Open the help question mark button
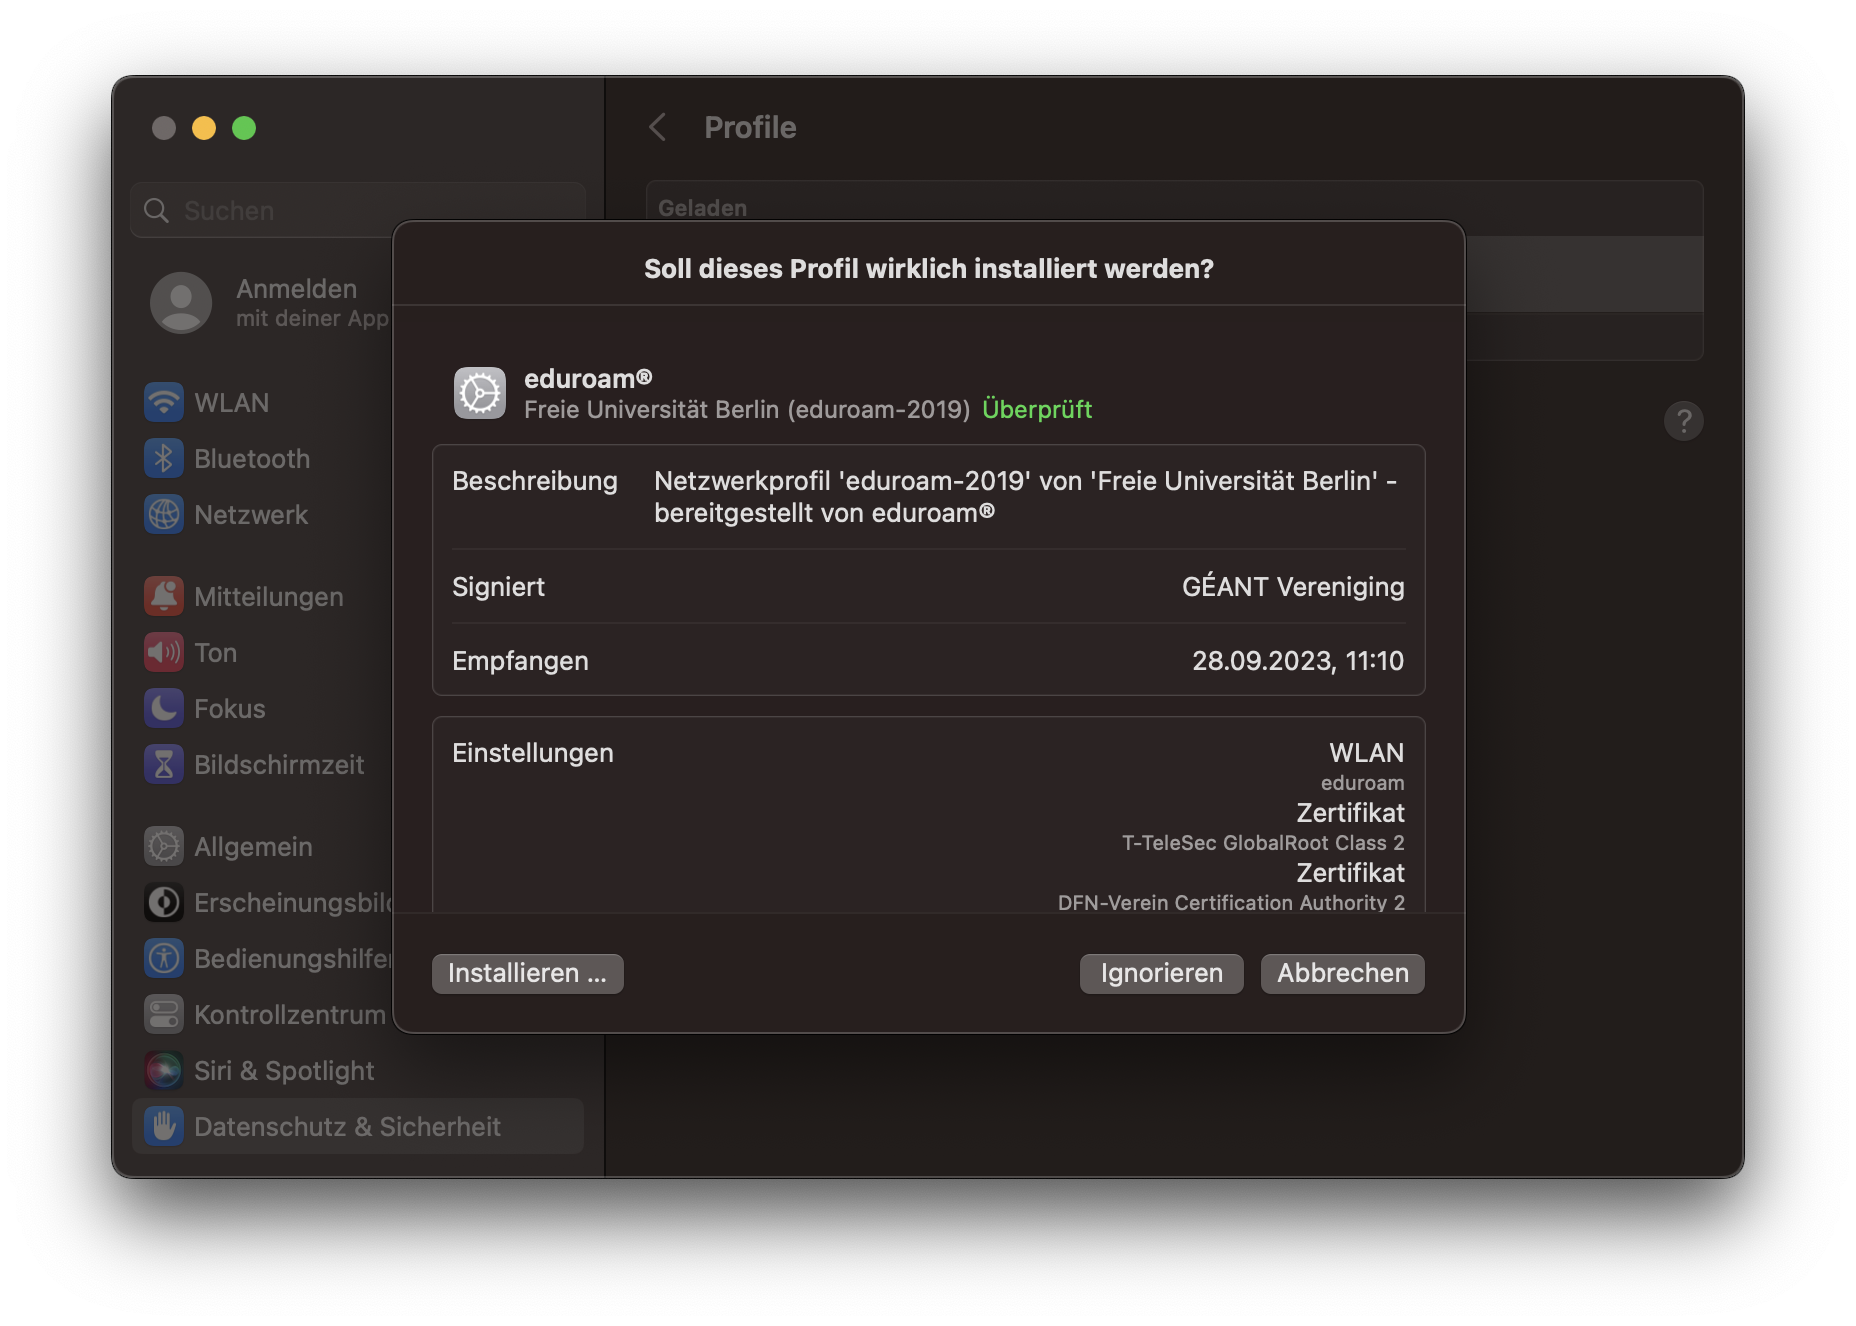 coord(1683,421)
